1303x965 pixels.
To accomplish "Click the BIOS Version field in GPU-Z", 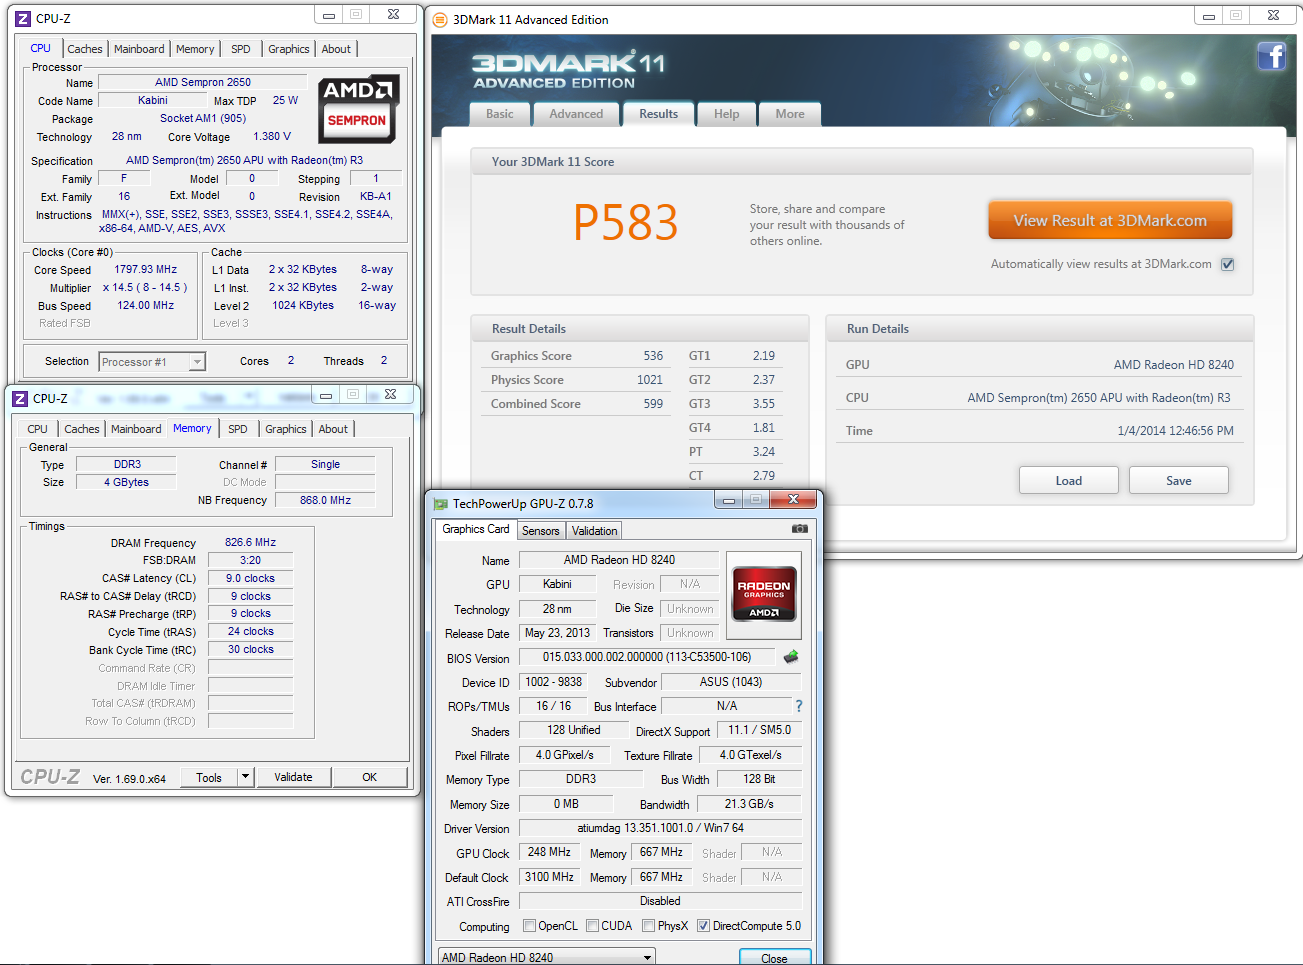I will 647,657.
